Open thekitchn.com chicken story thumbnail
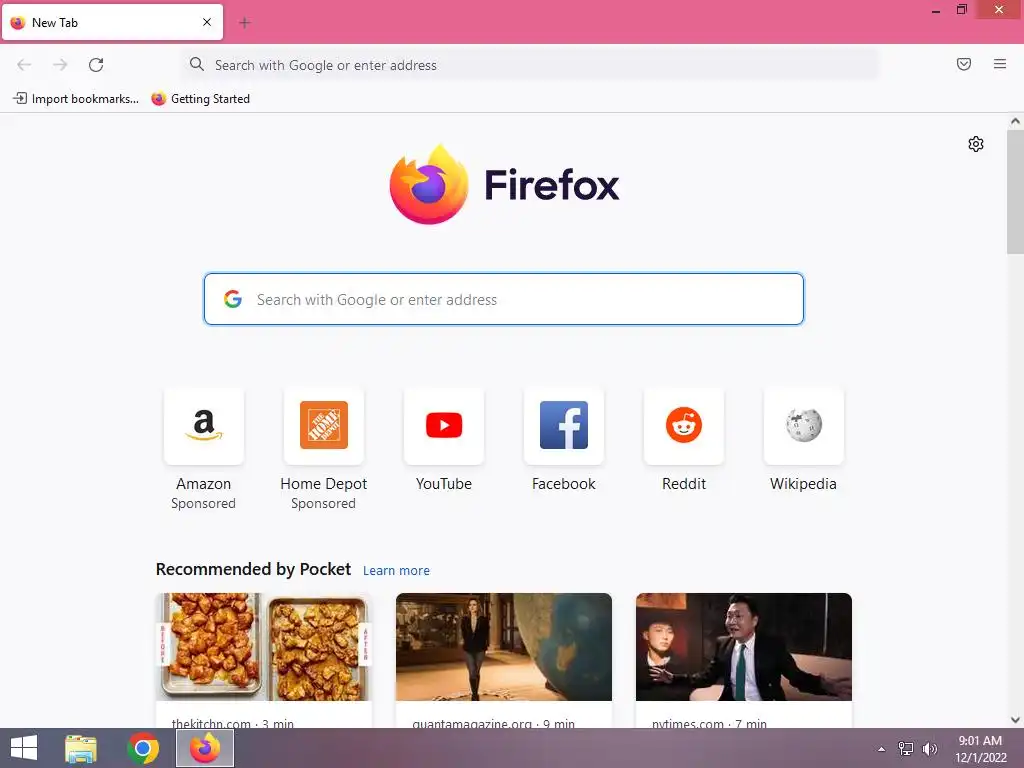The height and width of the screenshot is (768, 1024). pyautogui.click(x=264, y=647)
